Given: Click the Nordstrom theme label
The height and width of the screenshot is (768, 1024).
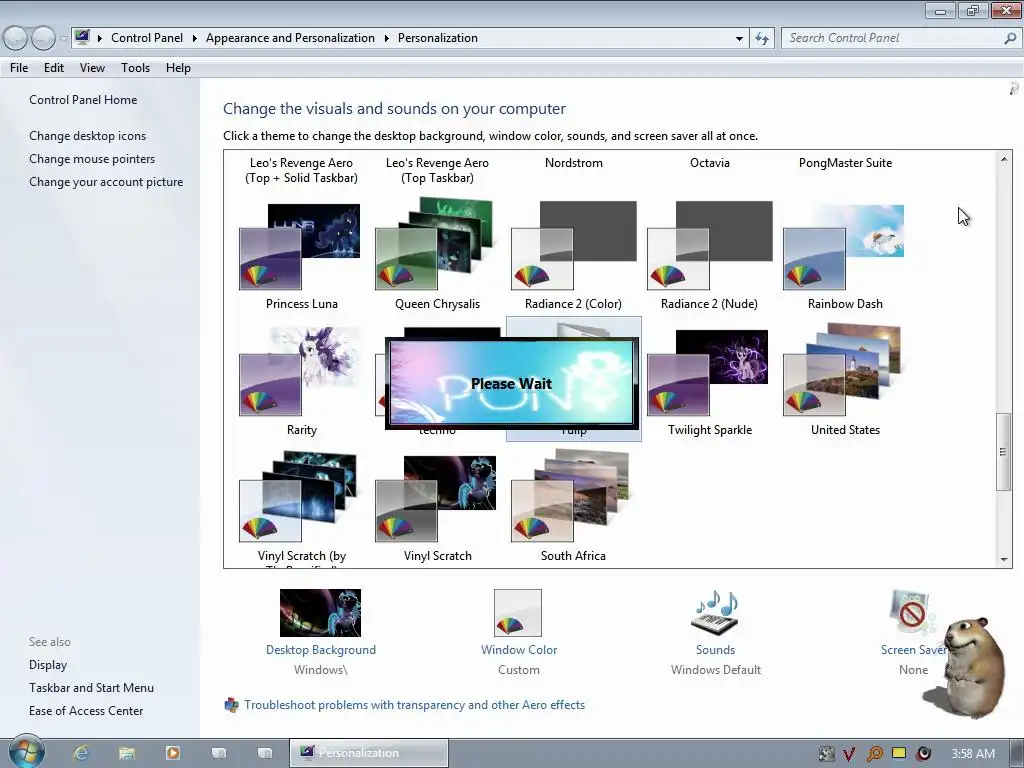Looking at the screenshot, I should pyautogui.click(x=573, y=163).
